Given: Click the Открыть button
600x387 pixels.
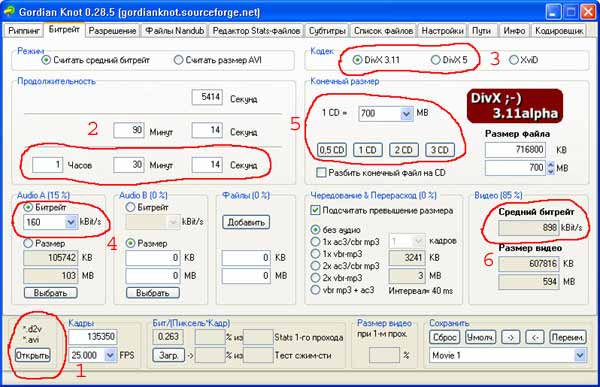Looking at the screenshot, I should (33, 355).
